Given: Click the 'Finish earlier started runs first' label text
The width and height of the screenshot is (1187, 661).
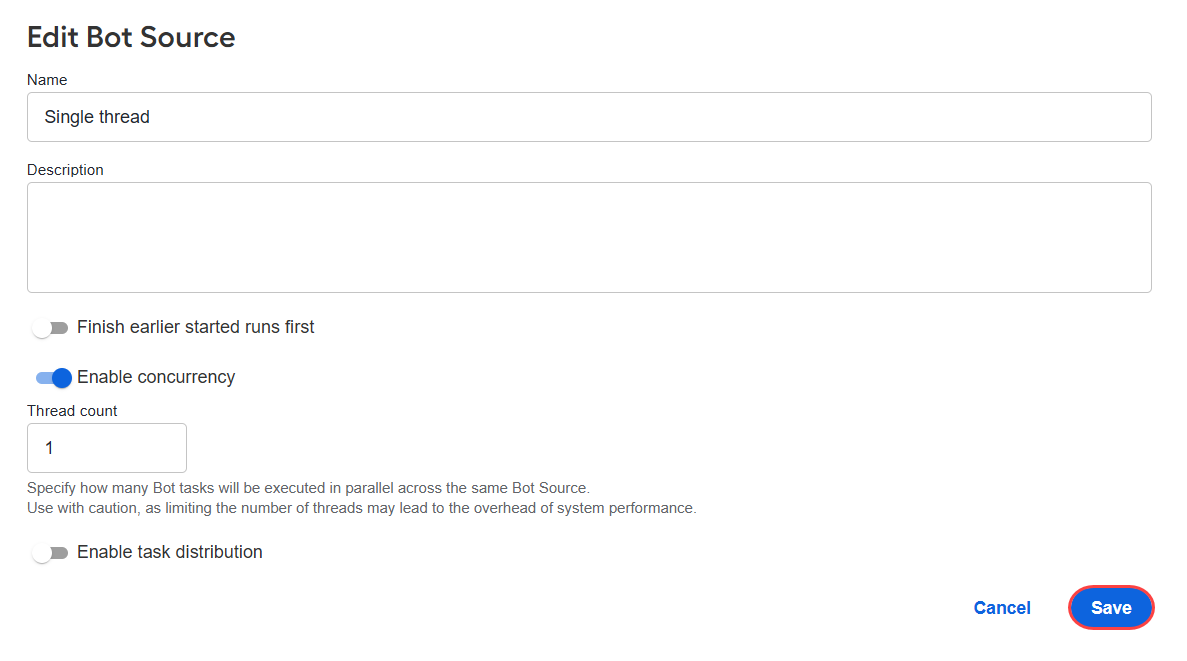Looking at the screenshot, I should [195, 327].
